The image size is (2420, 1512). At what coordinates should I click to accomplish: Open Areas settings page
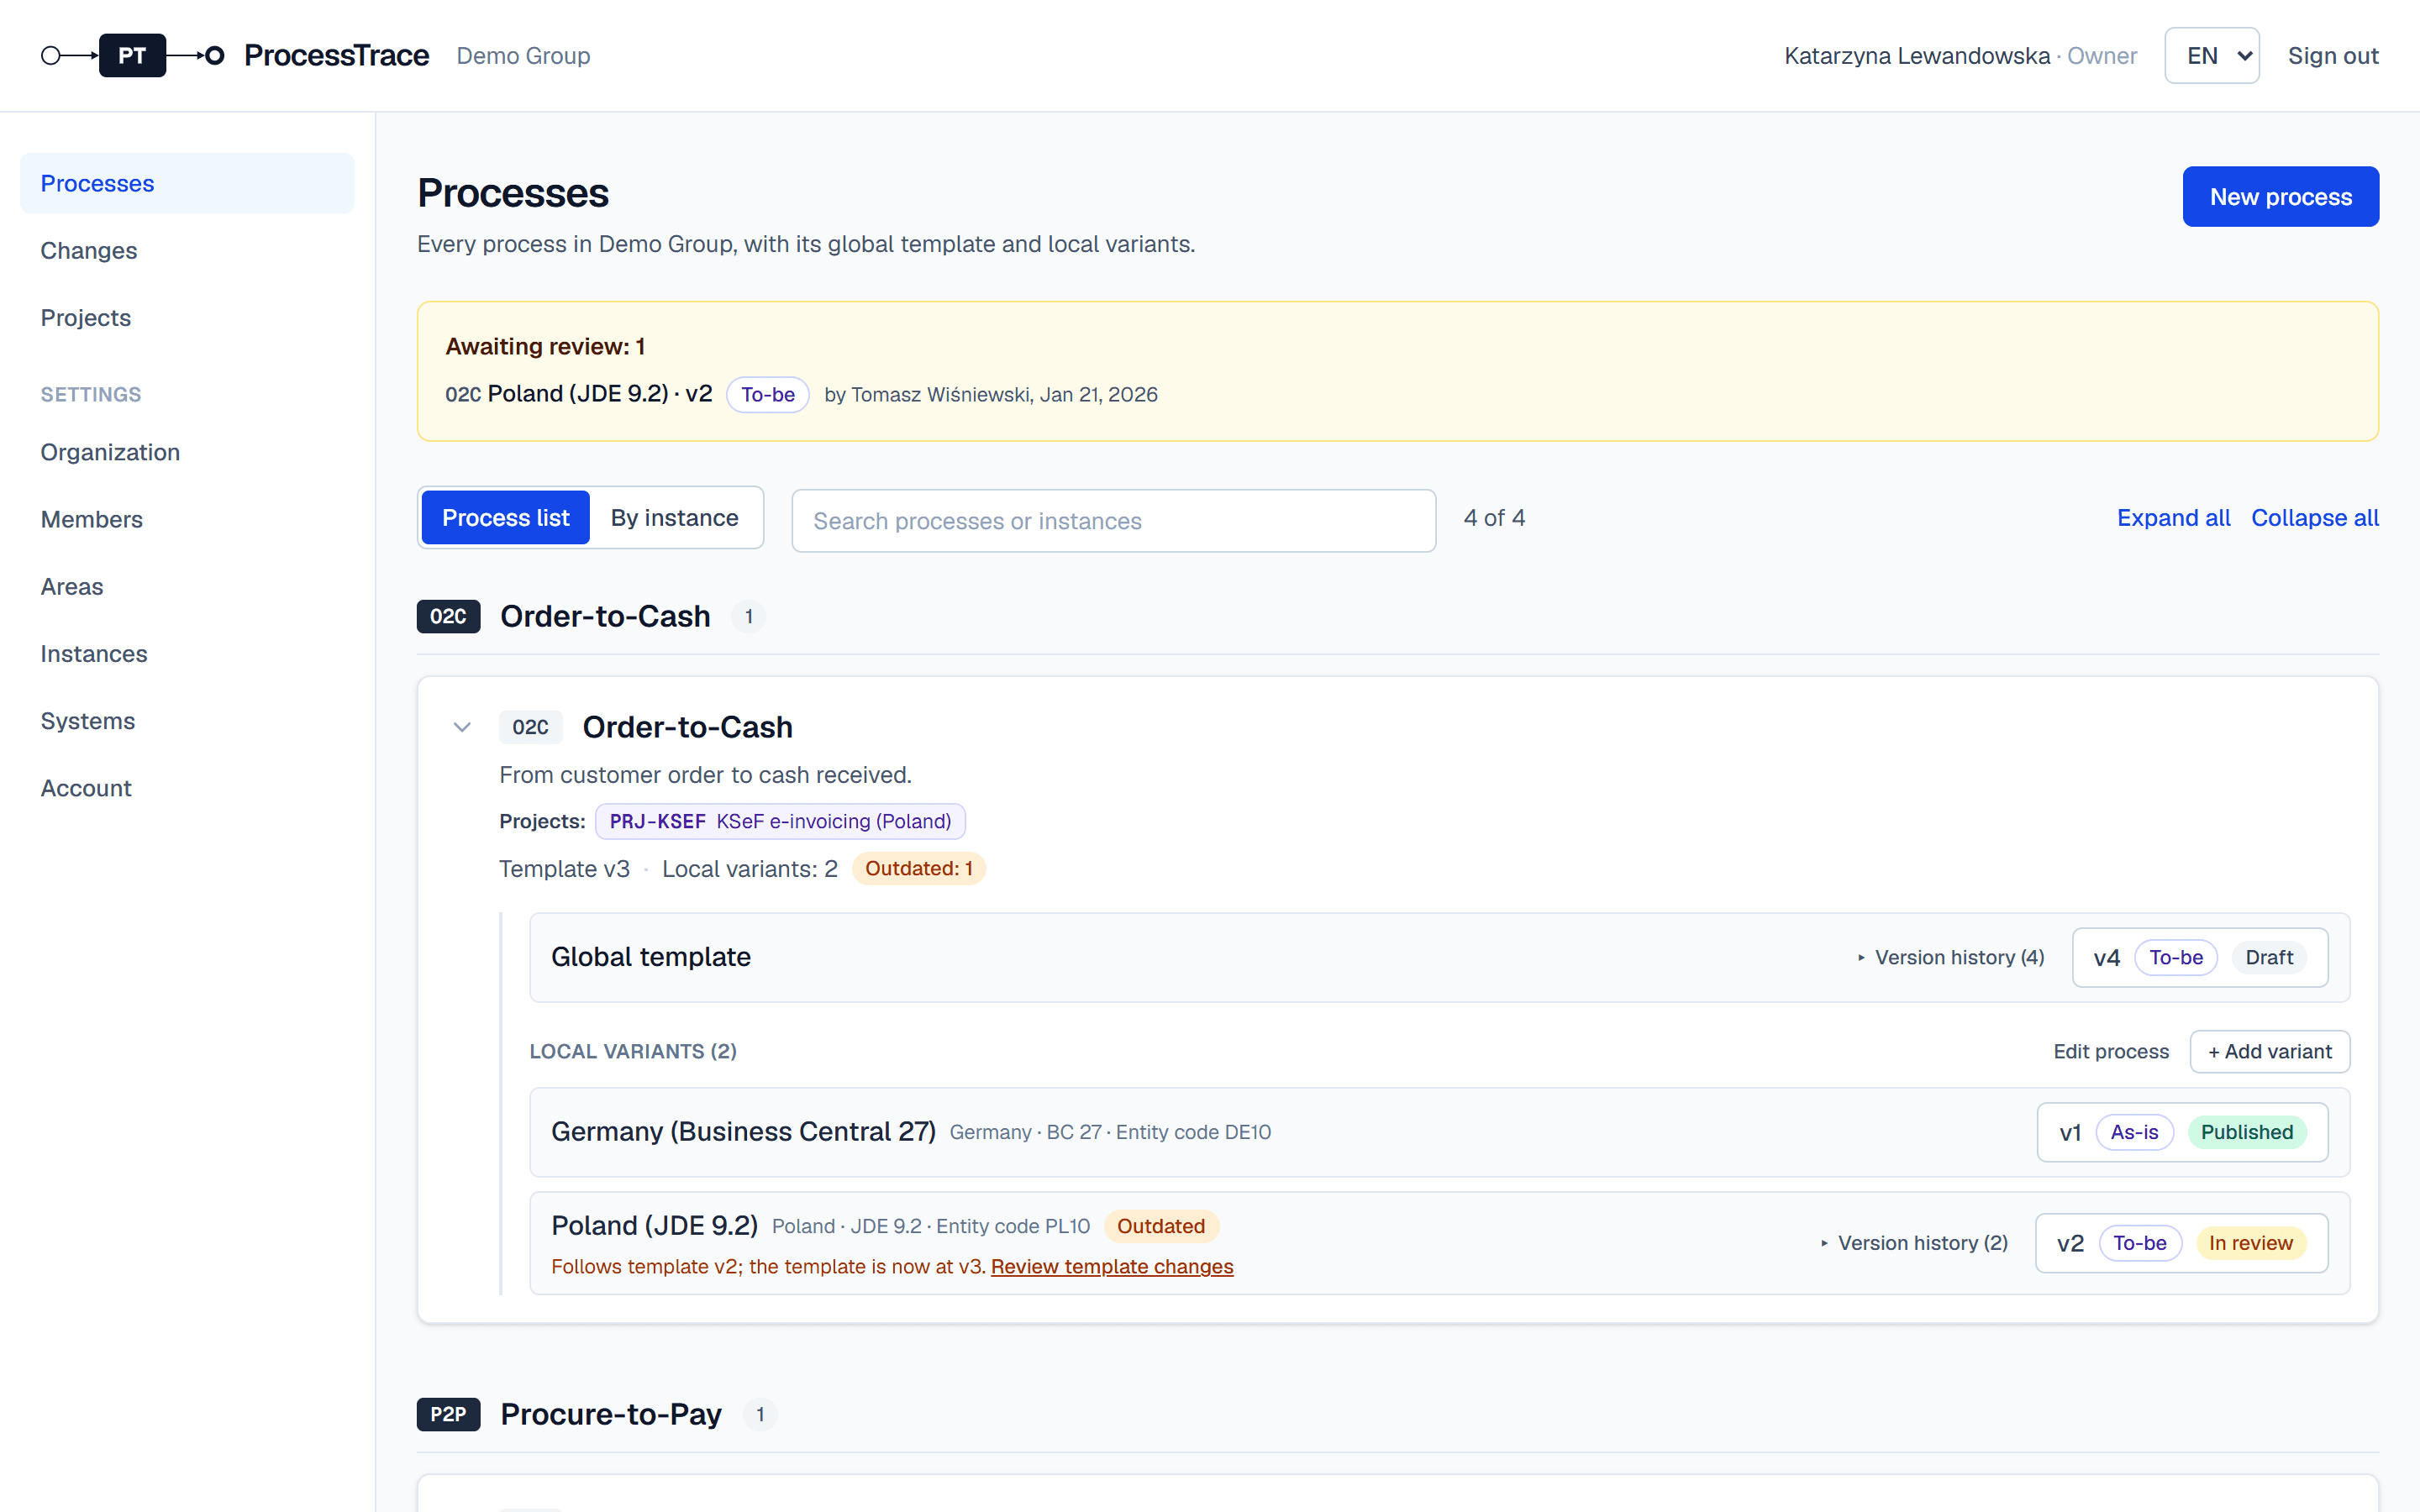point(187,586)
